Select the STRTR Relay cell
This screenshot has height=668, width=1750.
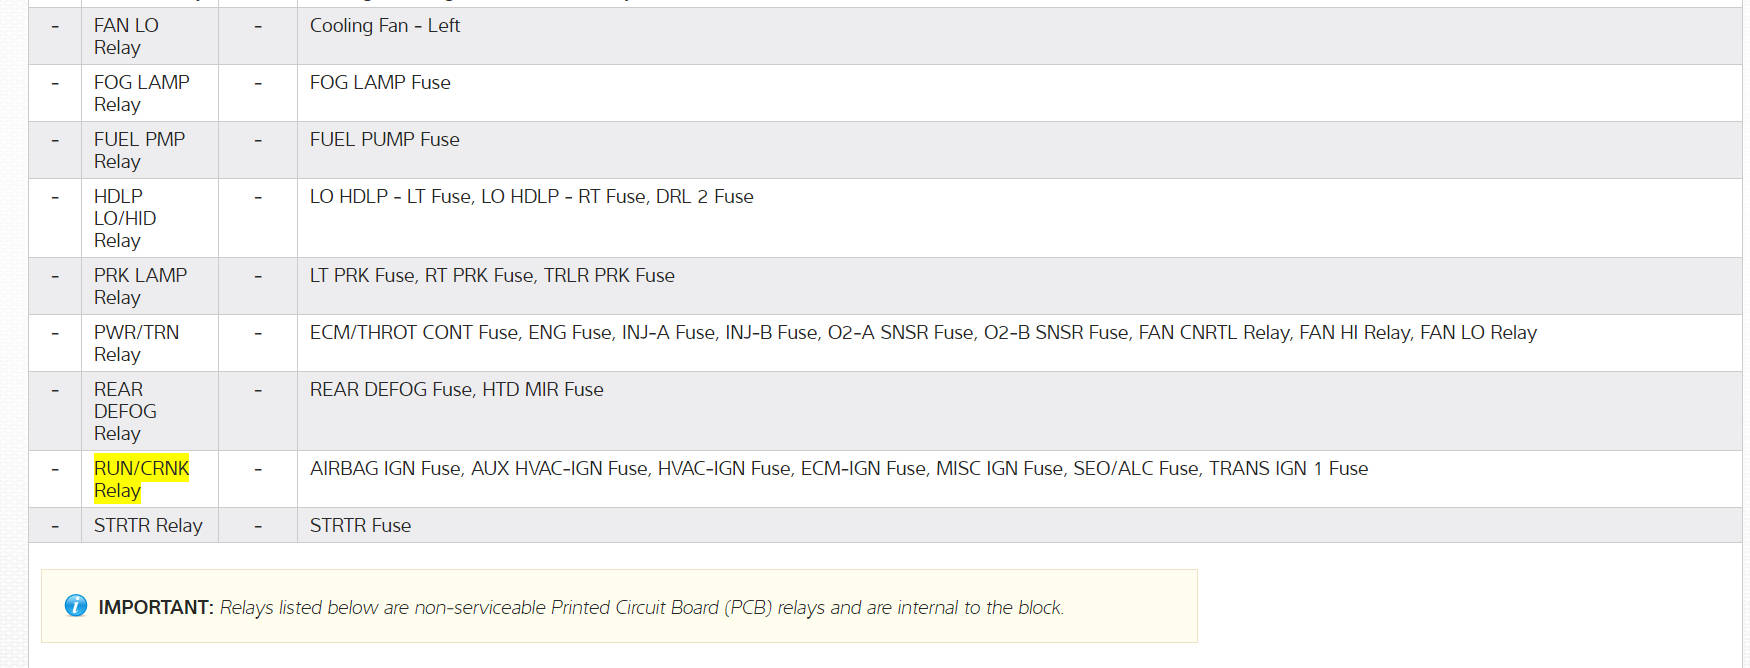click(x=148, y=526)
